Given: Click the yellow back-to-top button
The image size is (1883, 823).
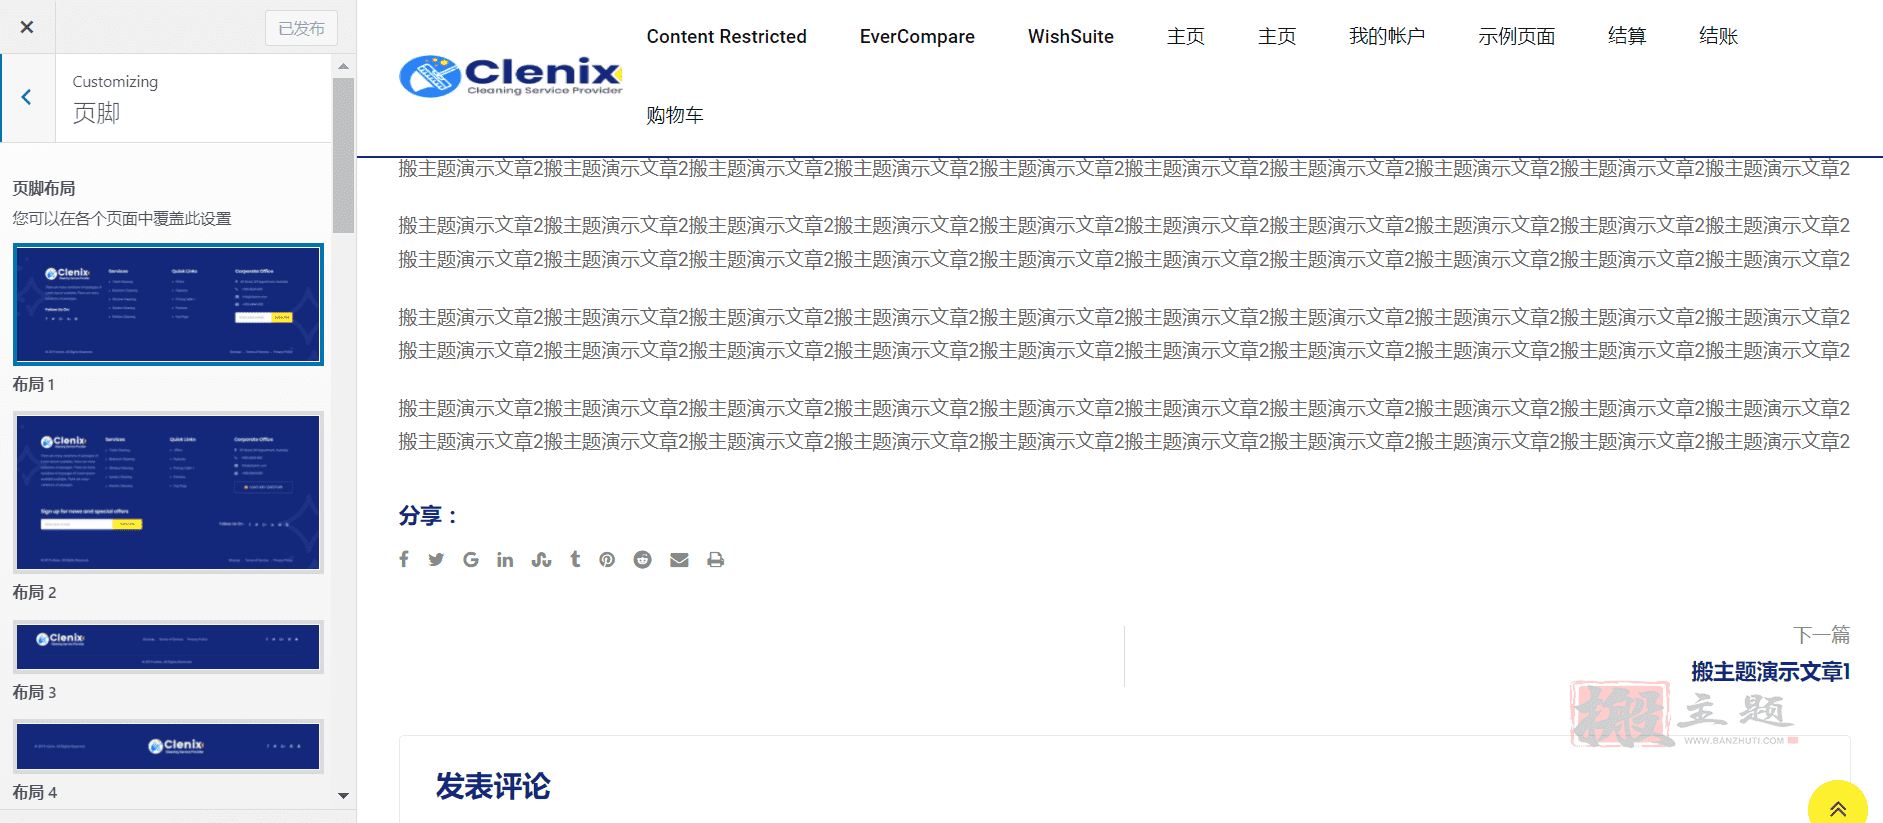Looking at the screenshot, I should [1838, 803].
